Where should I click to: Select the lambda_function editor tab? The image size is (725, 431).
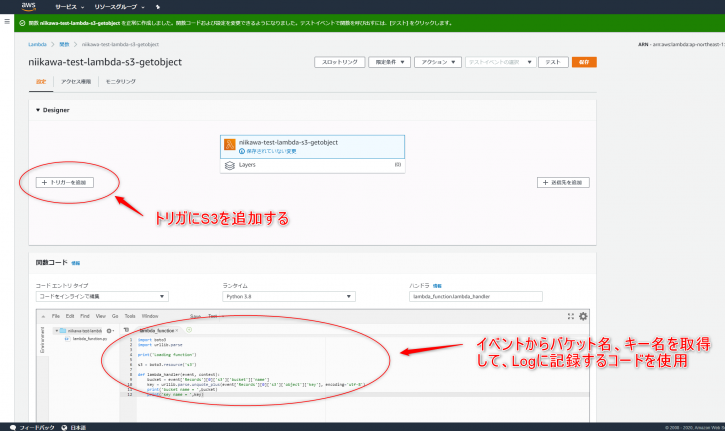click(157, 330)
